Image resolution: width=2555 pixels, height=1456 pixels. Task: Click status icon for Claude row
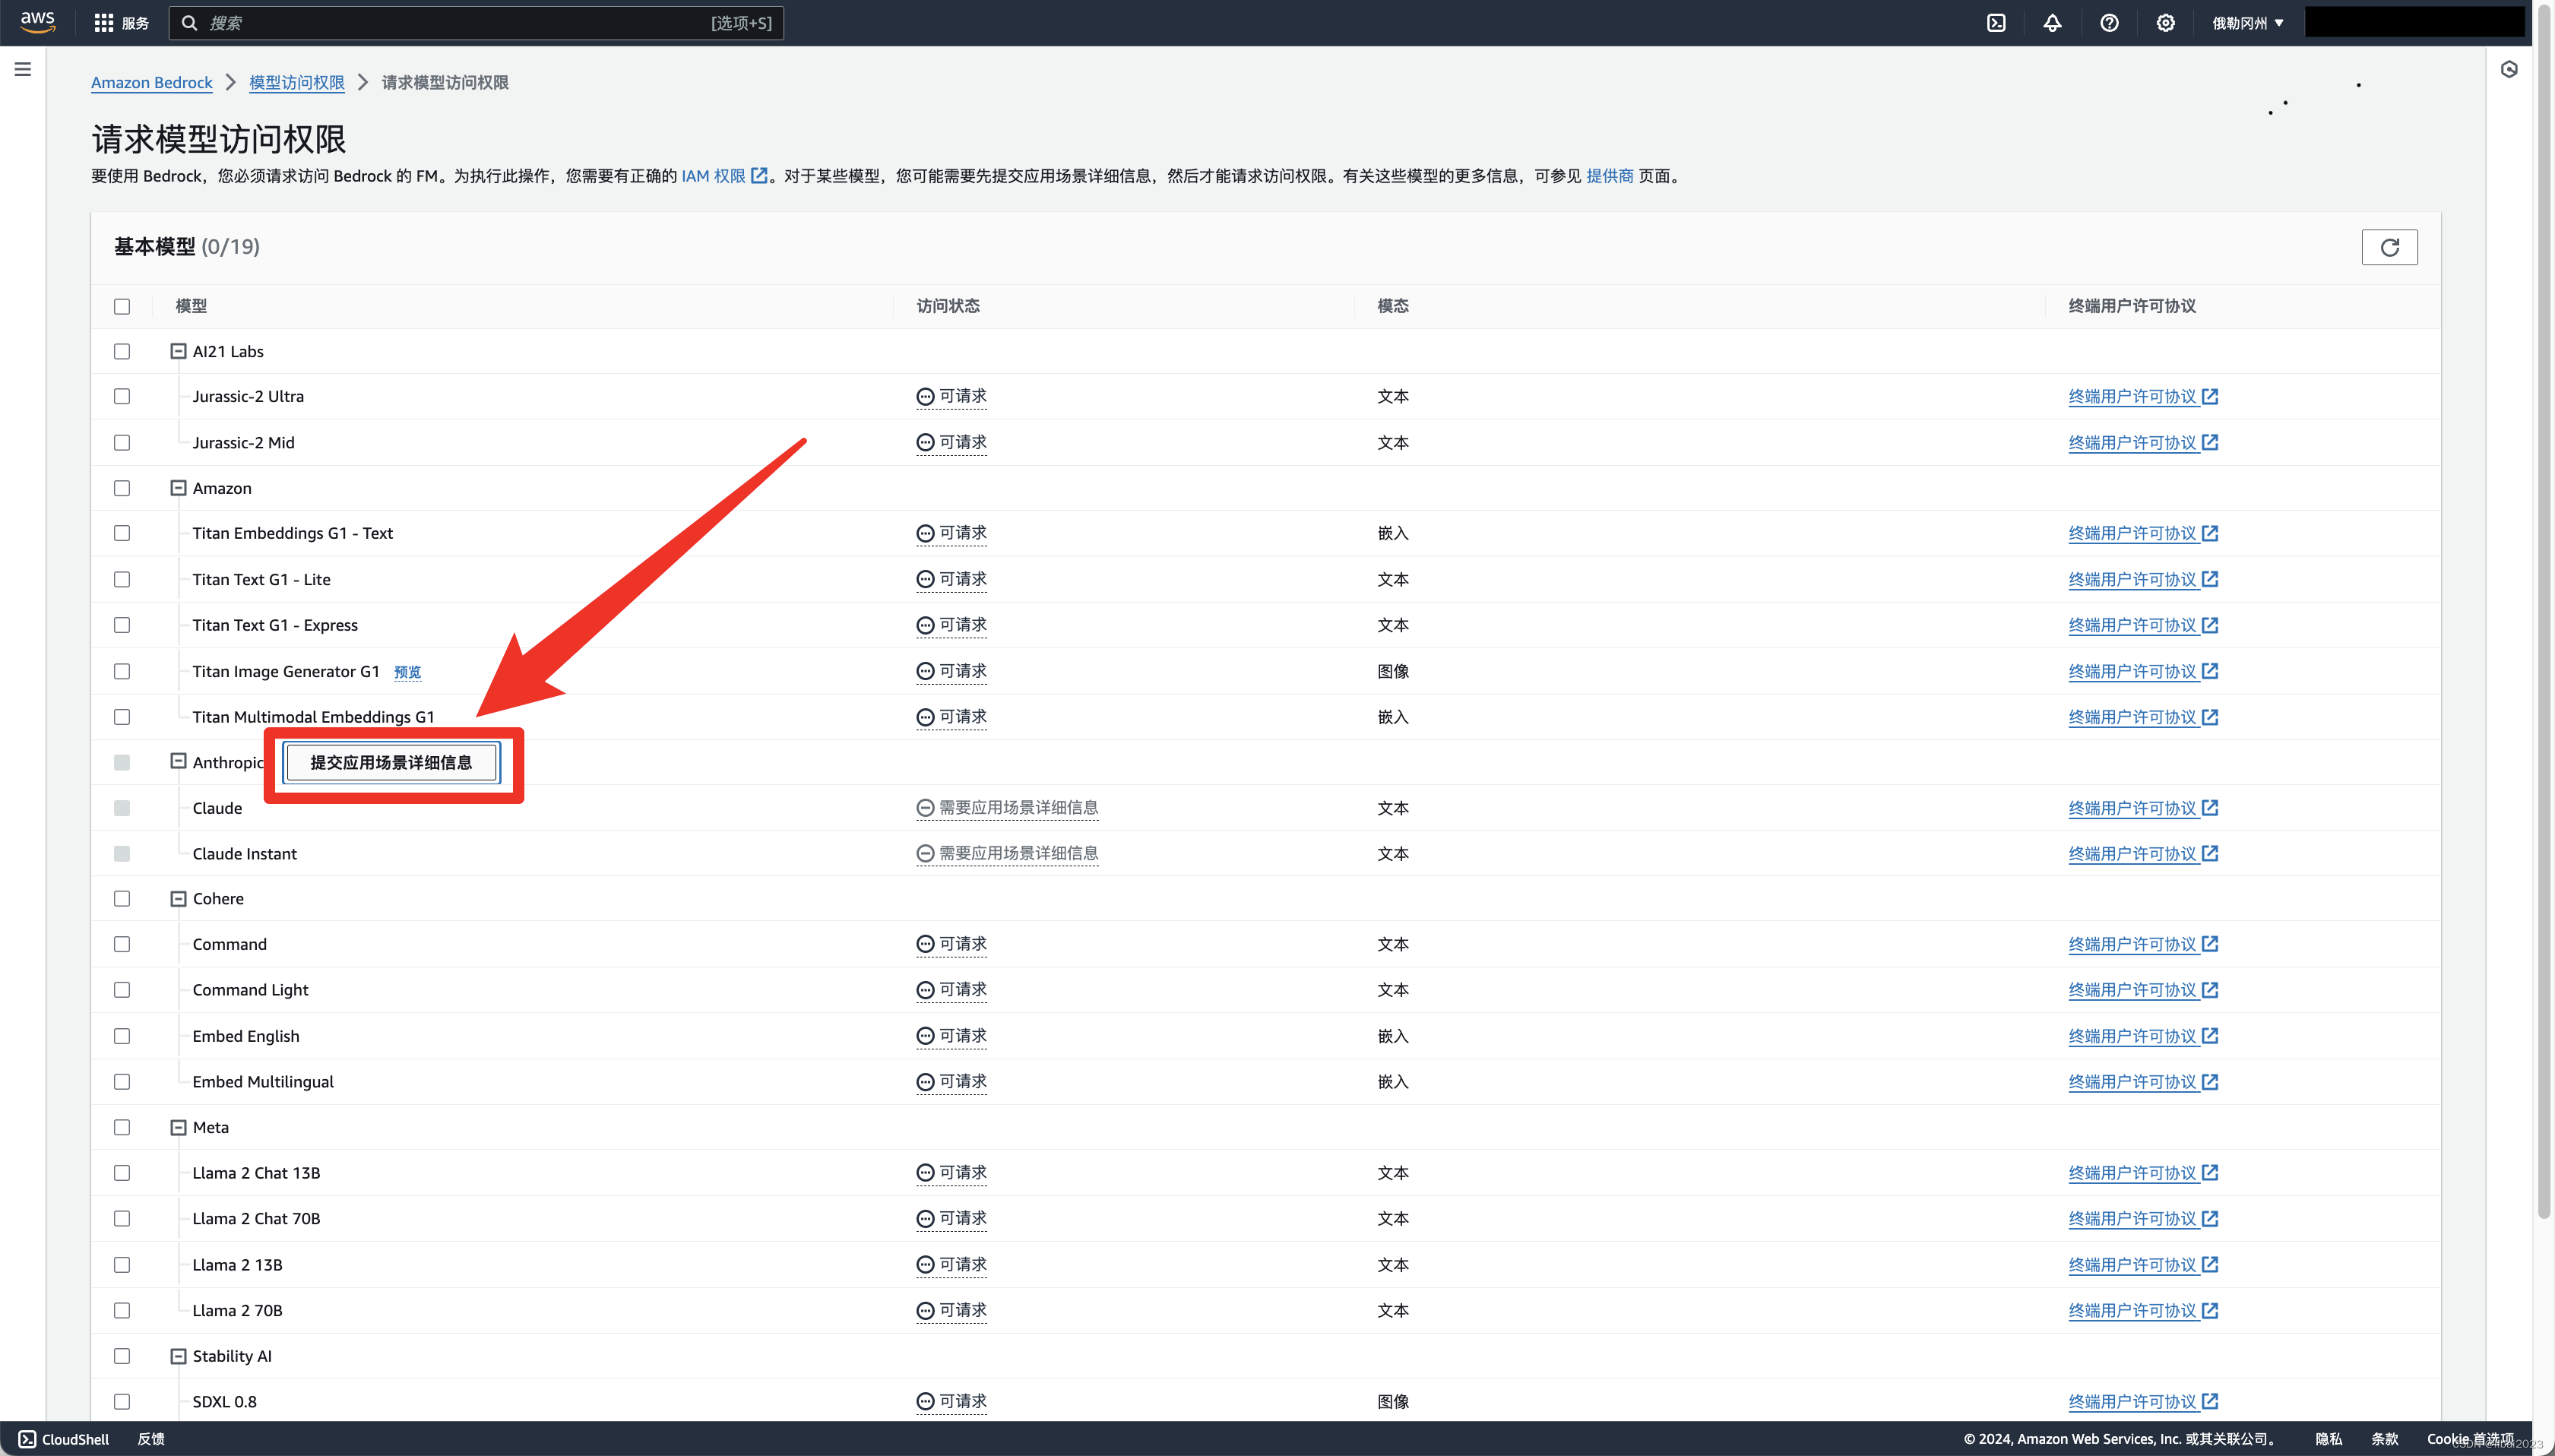[925, 808]
